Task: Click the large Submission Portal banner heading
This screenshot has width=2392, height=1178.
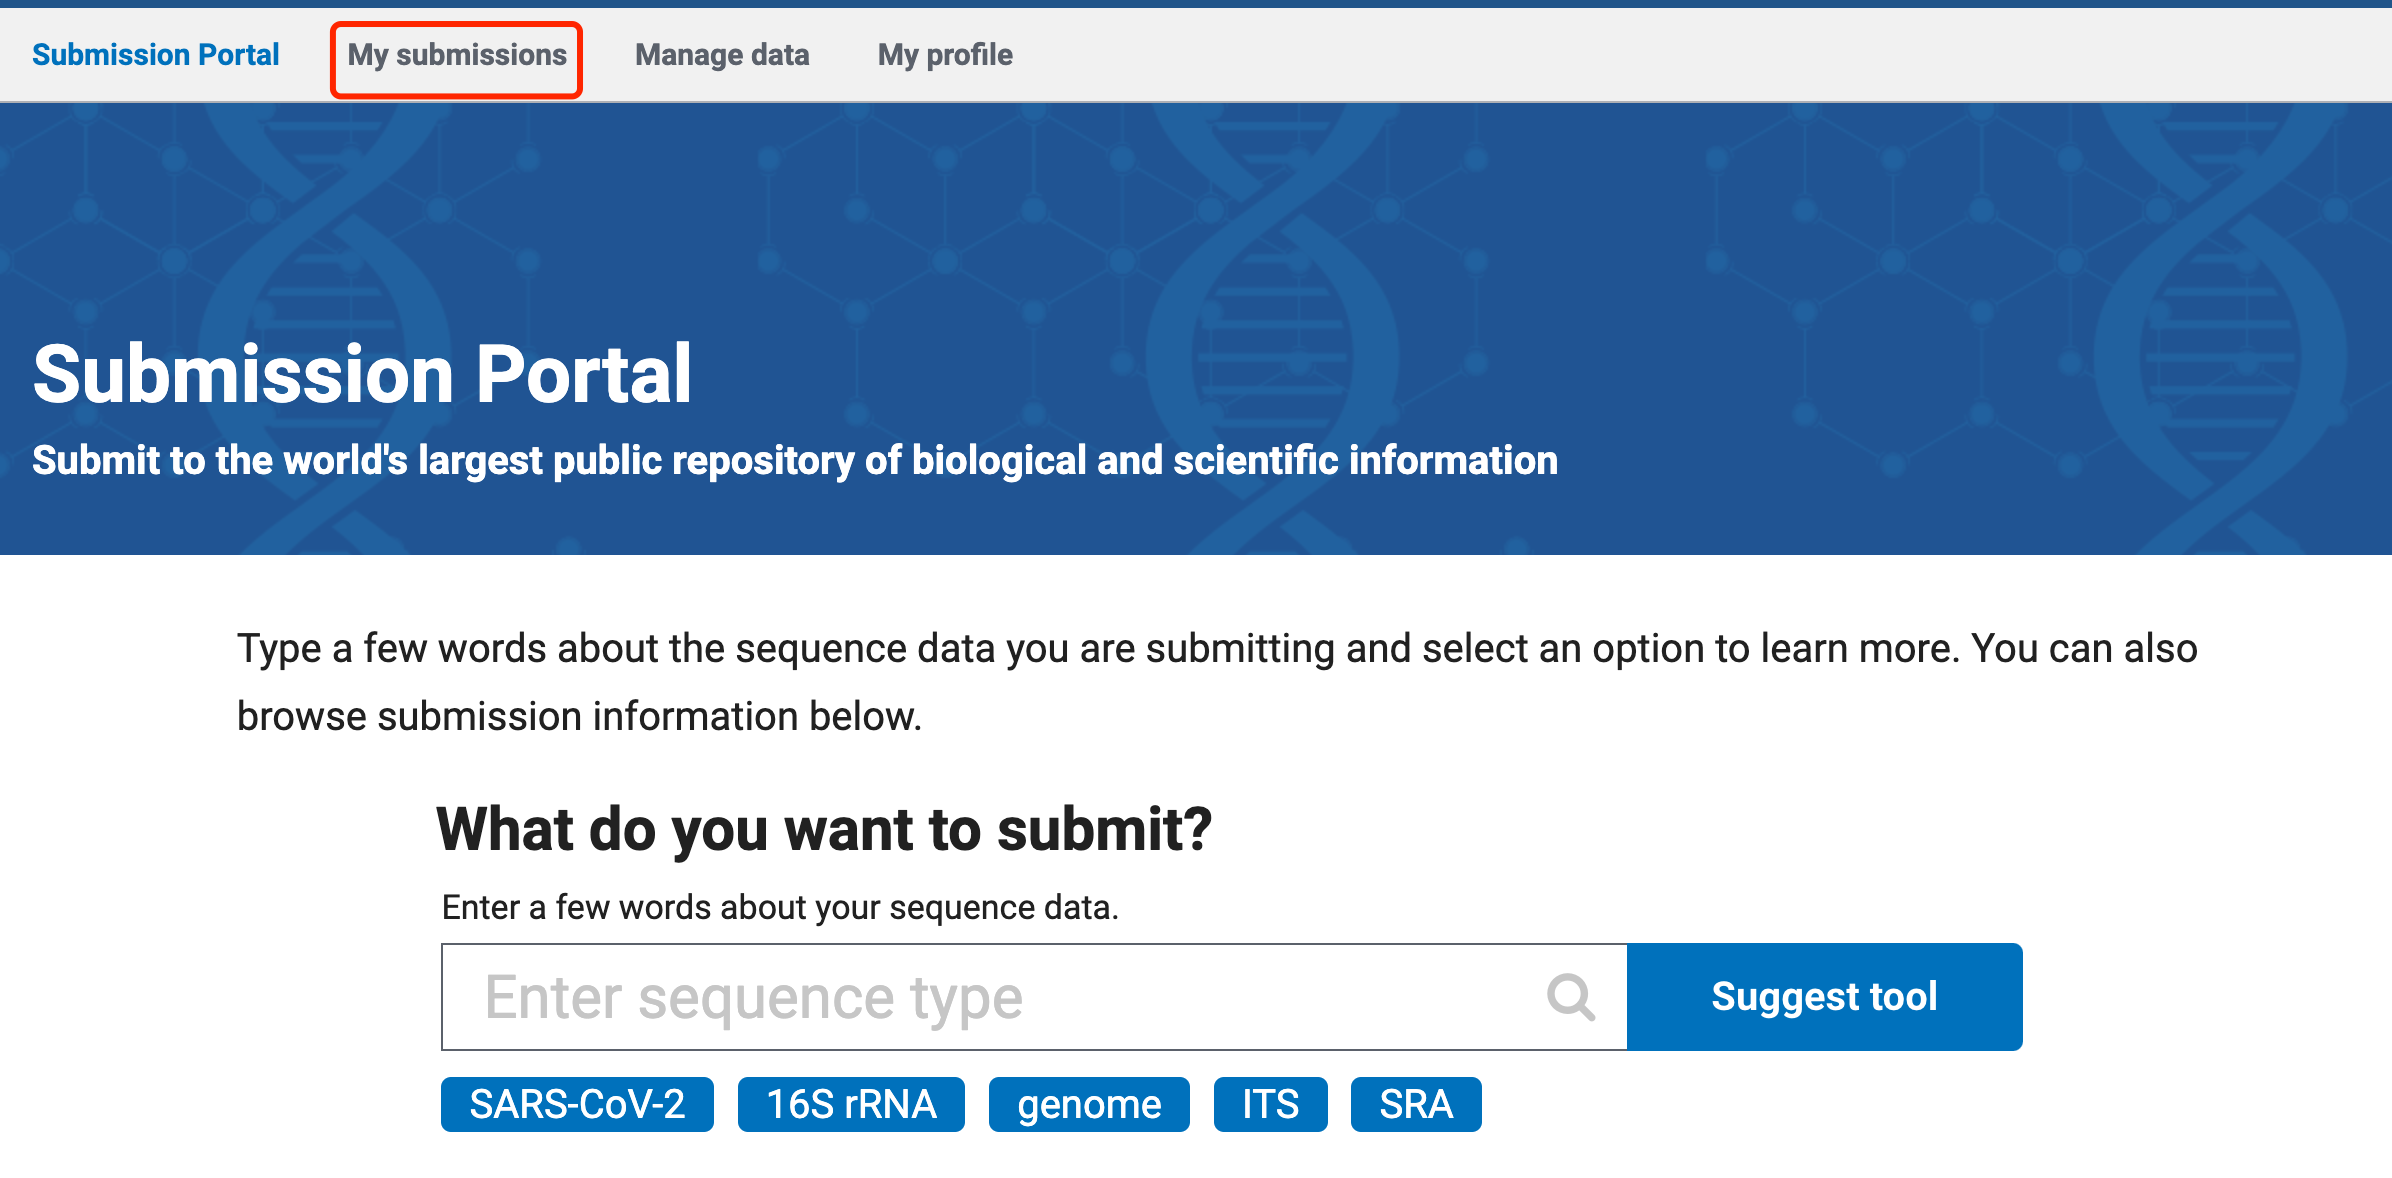Action: pos(362,374)
